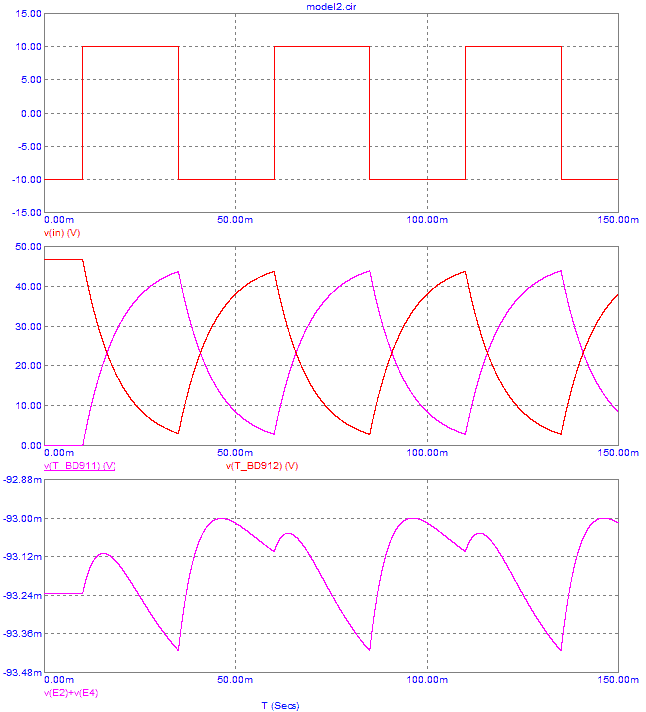Image resolution: width=646 pixels, height=712 pixels.
Task: Select the v(E2)+v(E4) trace label
Action: click(x=71, y=693)
